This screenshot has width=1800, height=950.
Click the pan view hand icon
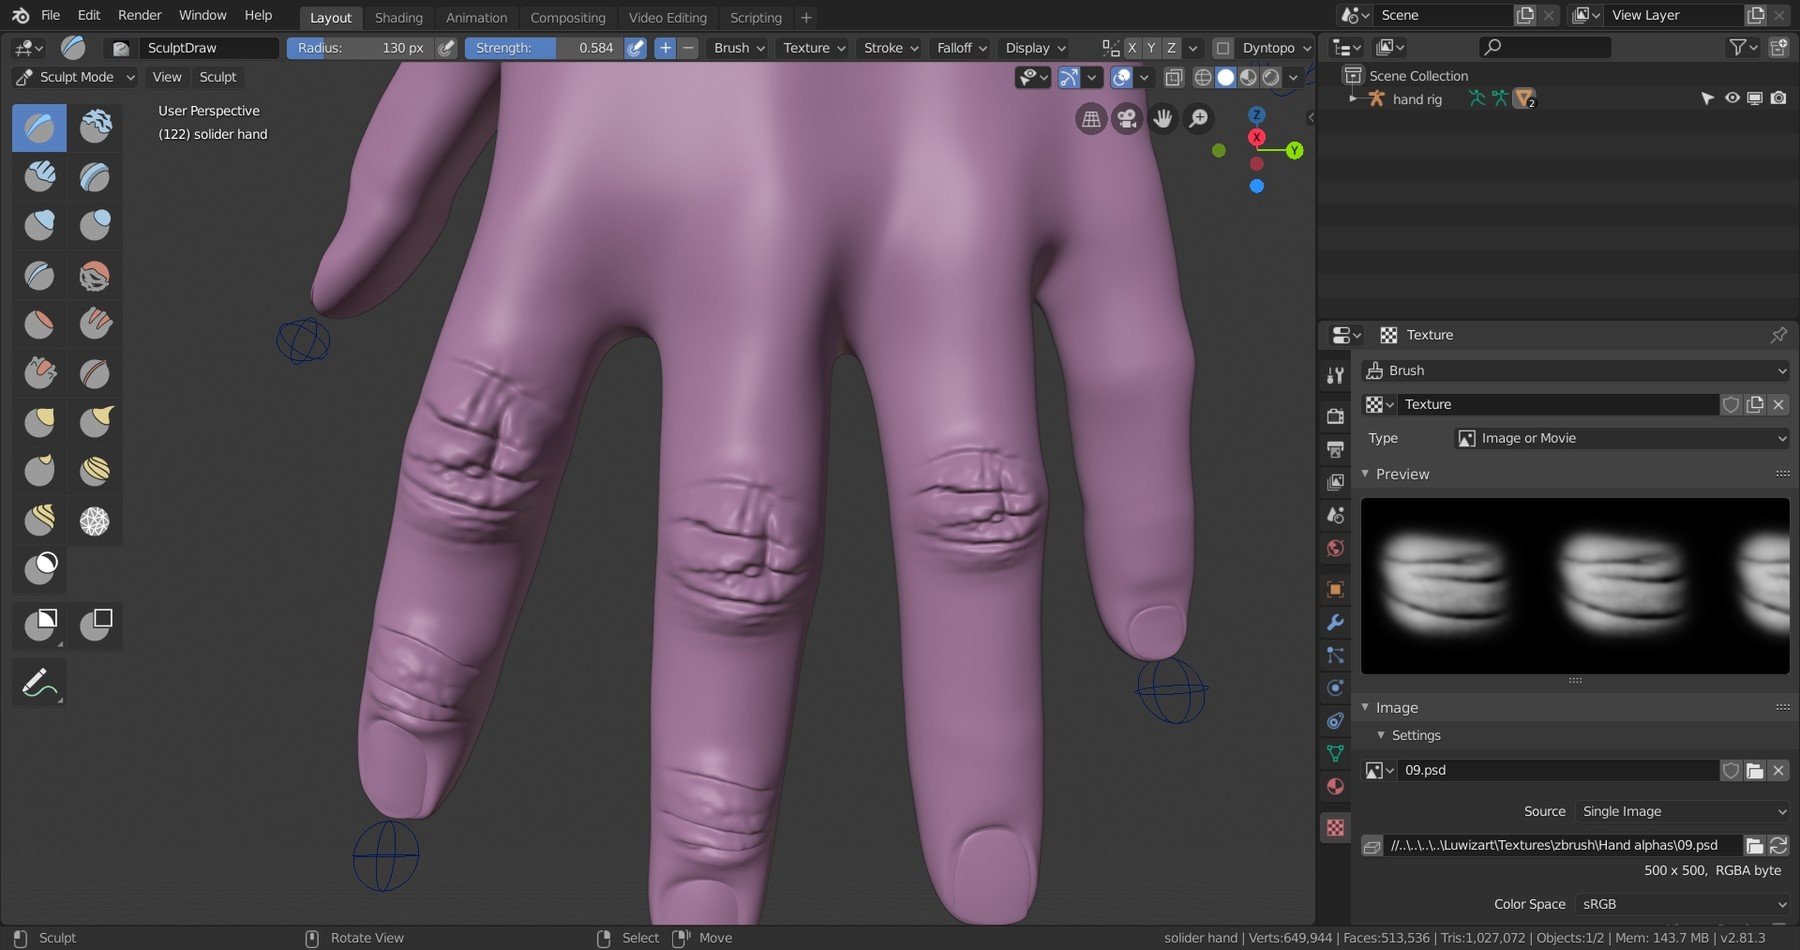coord(1162,119)
